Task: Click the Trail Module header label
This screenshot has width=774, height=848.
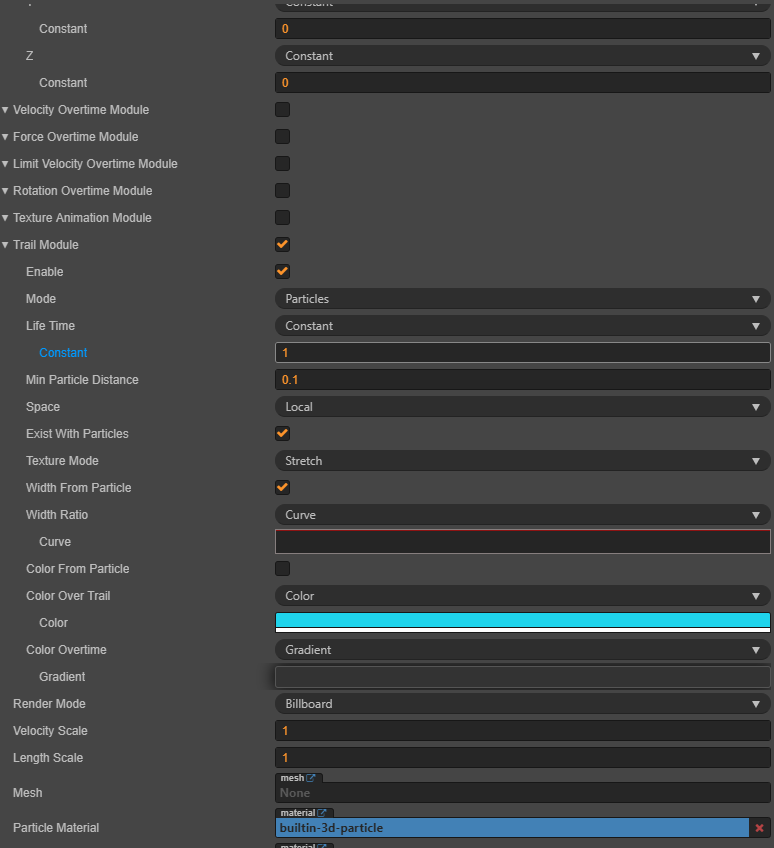Action: coord(46,245)
